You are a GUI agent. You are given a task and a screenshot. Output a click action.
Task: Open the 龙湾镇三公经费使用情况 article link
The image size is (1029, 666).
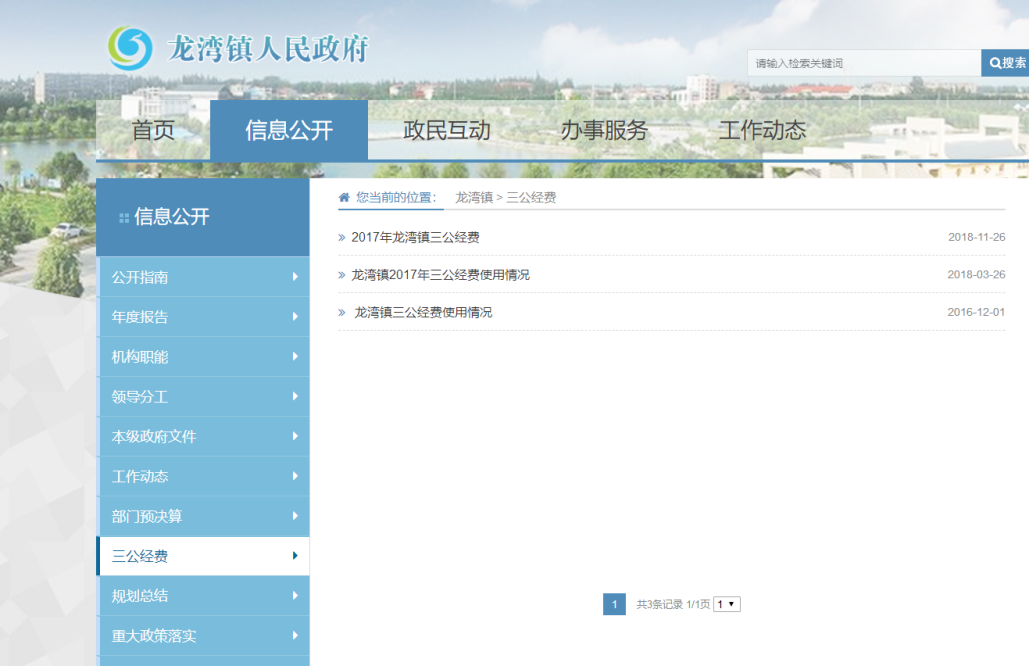click(x=423, y=312)
